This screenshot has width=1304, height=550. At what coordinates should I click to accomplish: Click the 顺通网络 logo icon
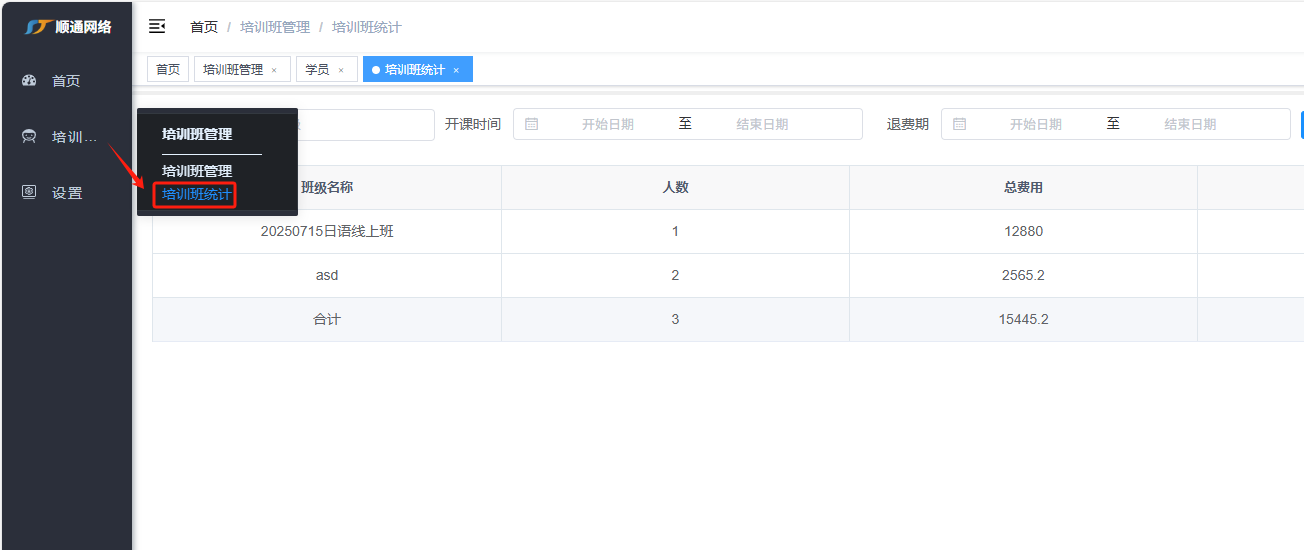(x=38, y=27)
